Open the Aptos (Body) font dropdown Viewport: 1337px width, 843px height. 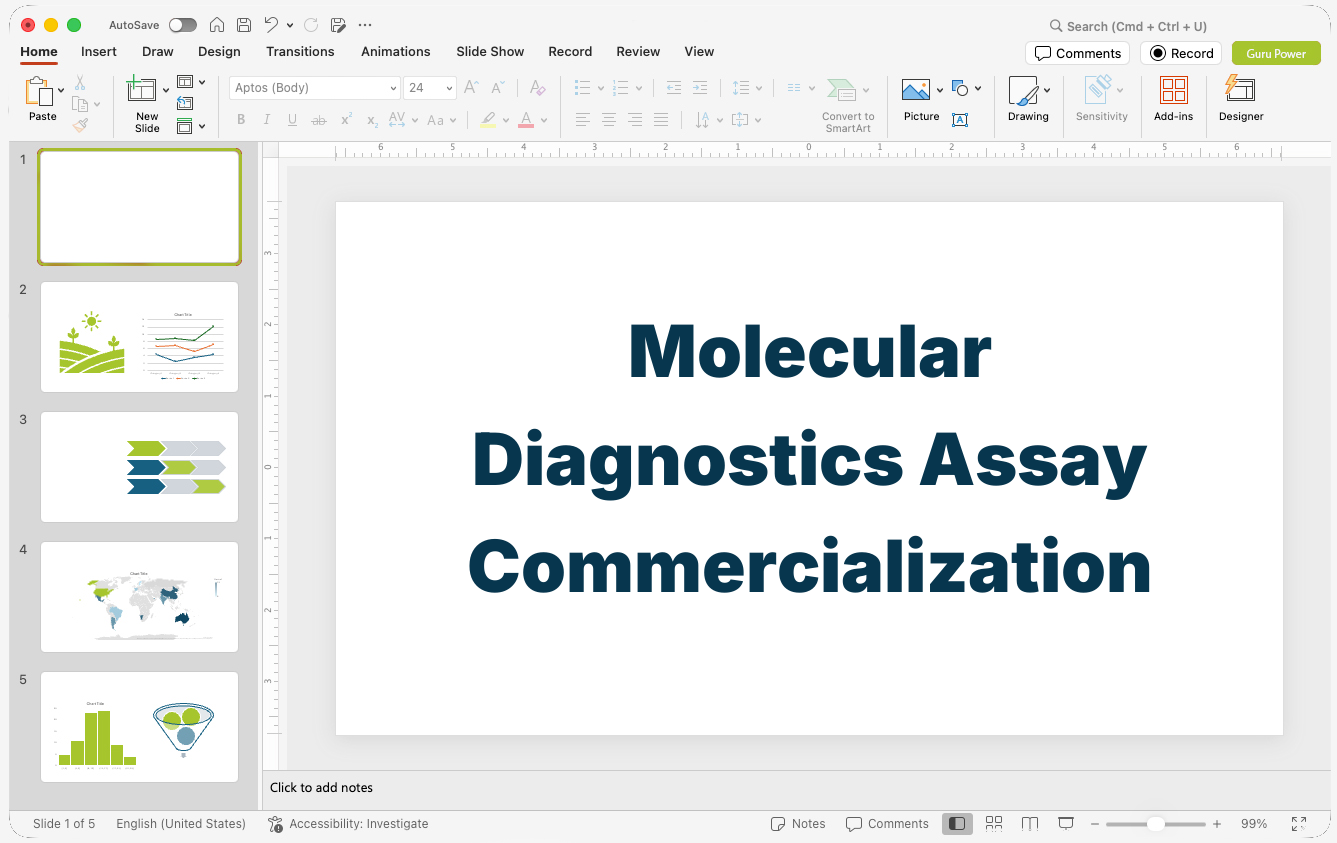(x=393, y=88)
